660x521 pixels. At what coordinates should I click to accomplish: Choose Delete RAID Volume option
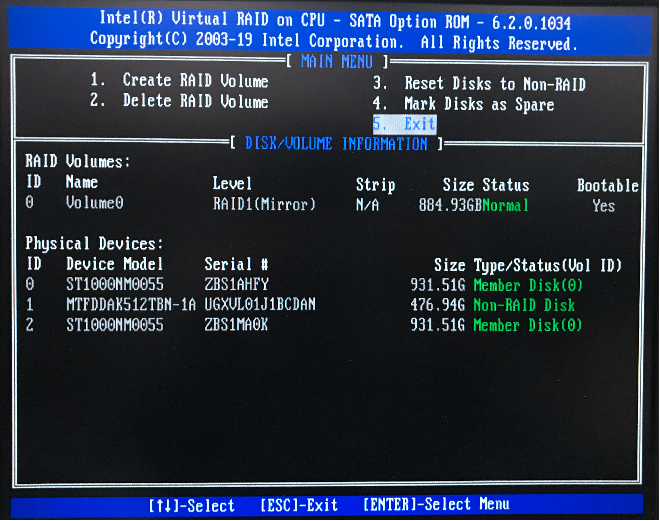[x=180, y=102]
